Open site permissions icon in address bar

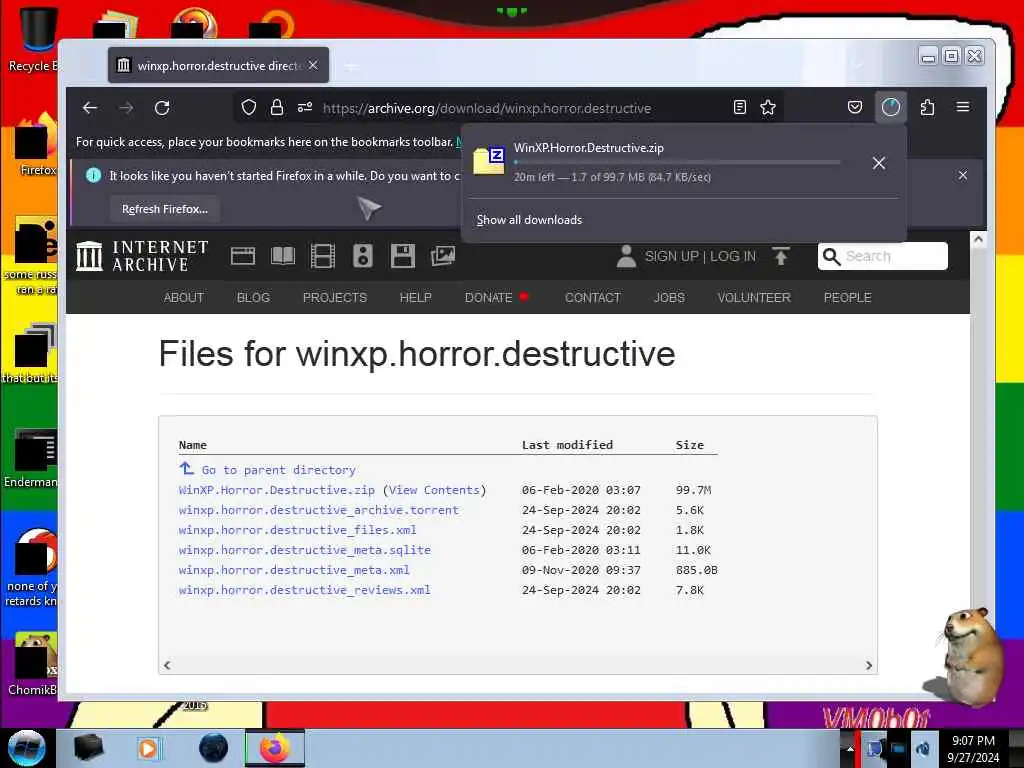coord(305,108)
